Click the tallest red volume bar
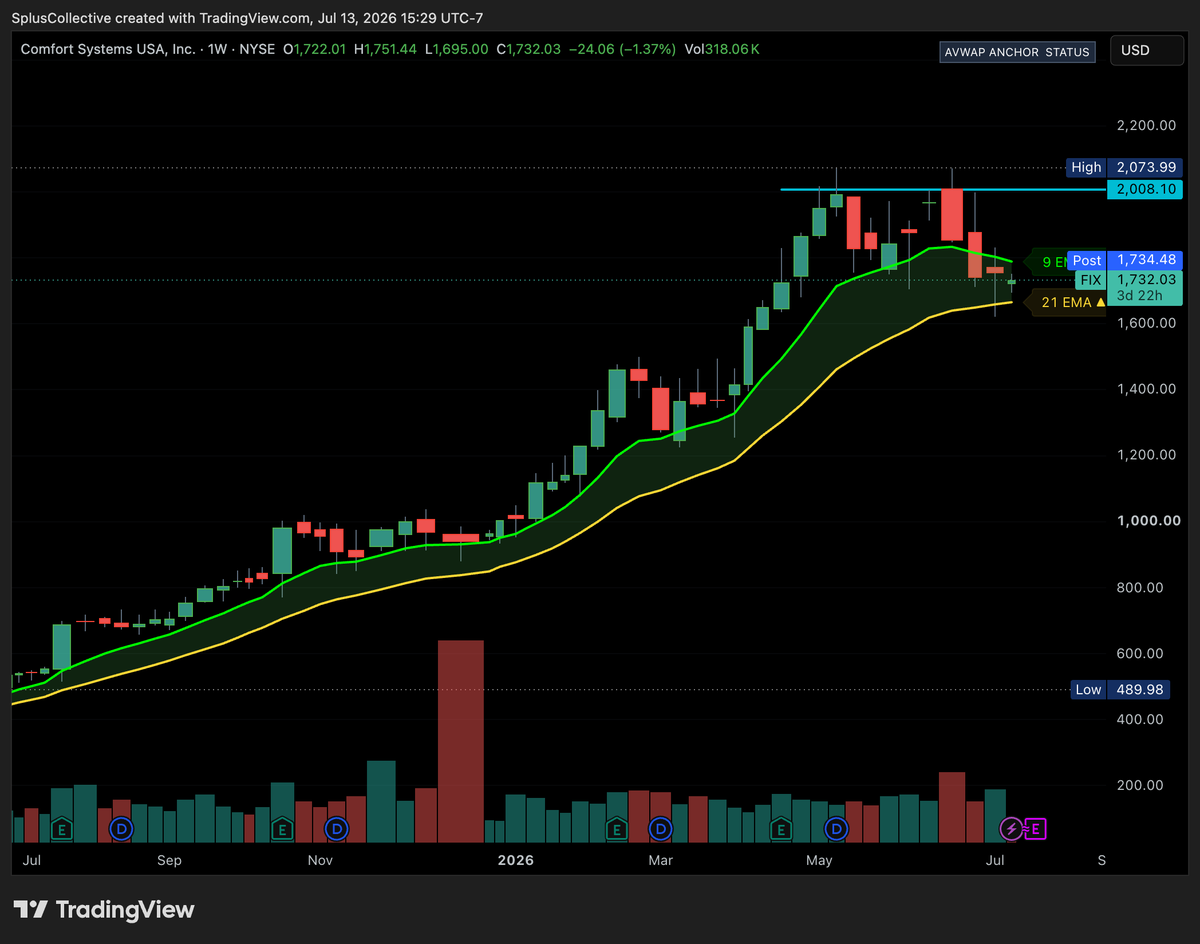The width and height of the screenshot is (1200, 944). pyautogui.click(x=461, y=742)
